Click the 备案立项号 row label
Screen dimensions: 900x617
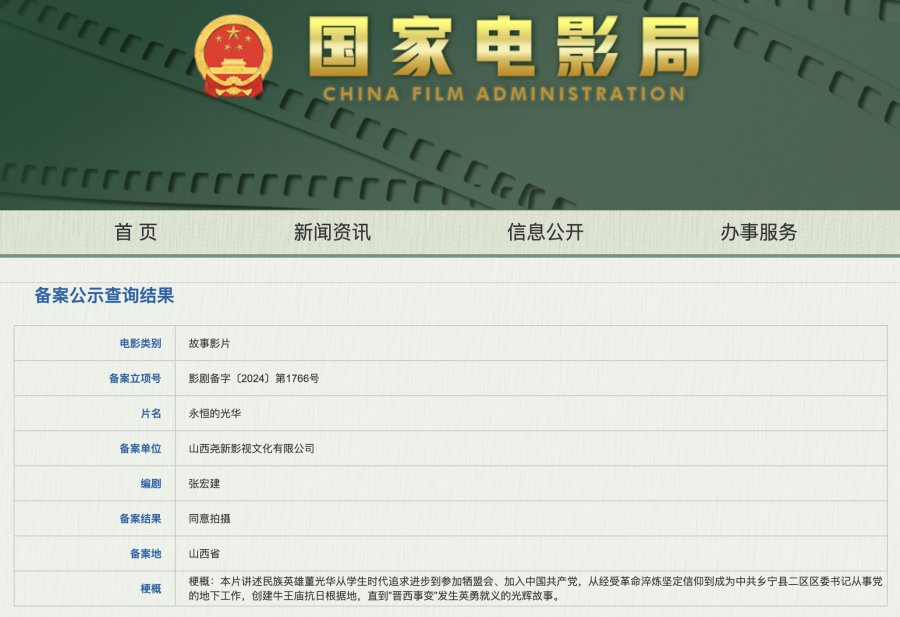[135, 378]
